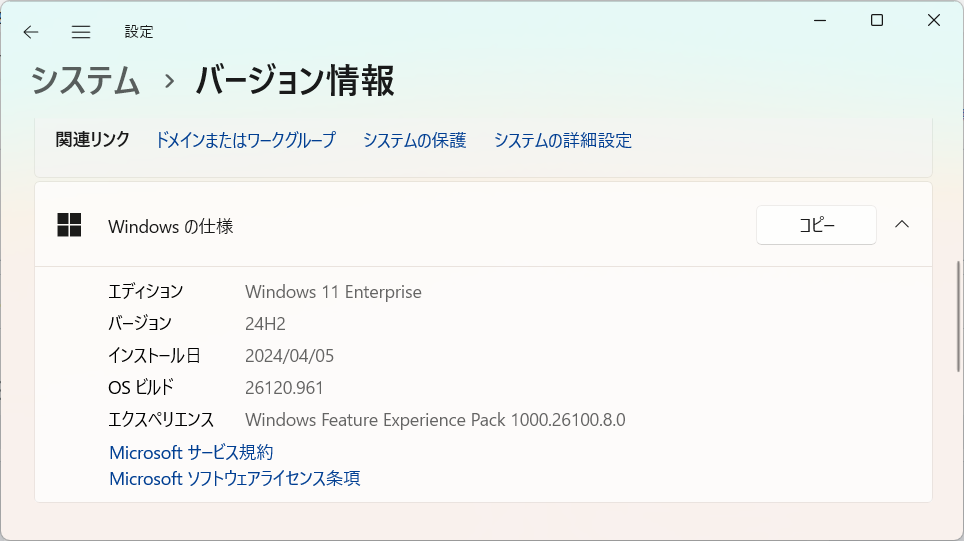Click the 設定 window title text
964x541 pixels.
click(x=139, y=32)
